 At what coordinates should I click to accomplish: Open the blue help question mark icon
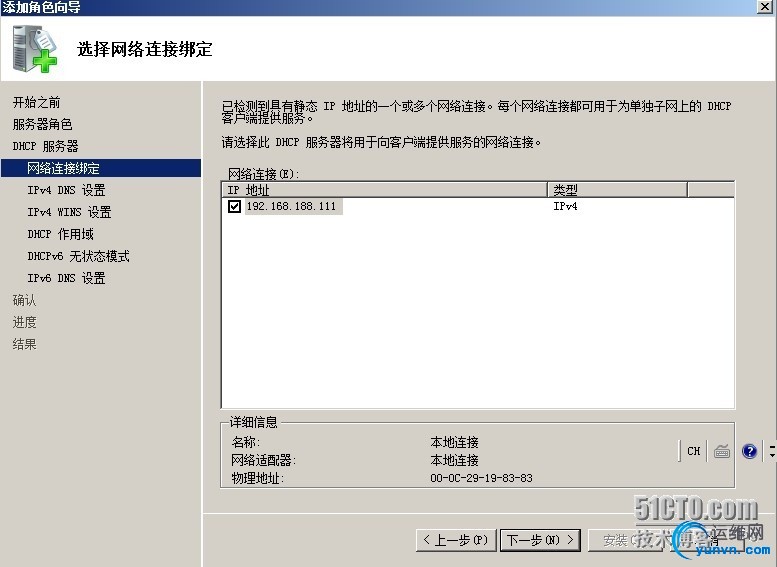tap(749, 451)
